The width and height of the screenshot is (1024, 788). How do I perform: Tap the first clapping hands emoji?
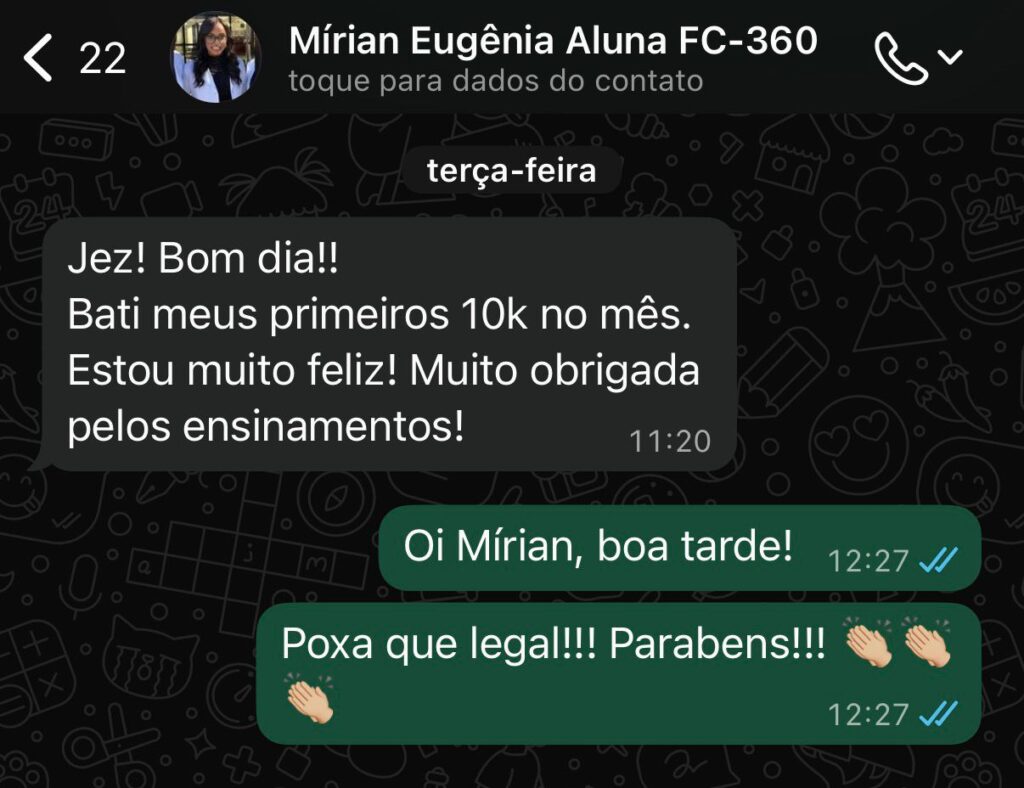pyautogui.click(x=869, y=642)
